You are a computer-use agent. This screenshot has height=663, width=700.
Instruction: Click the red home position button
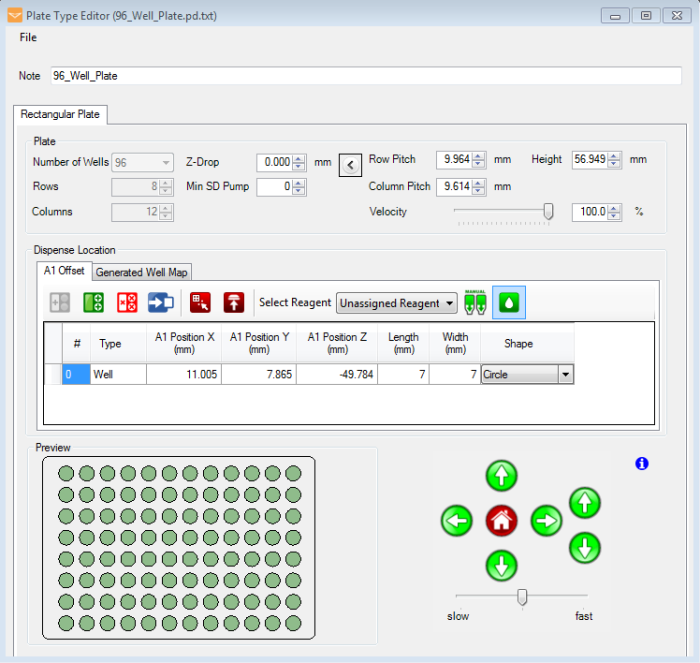pyautogui.click(x=502, y=520)
